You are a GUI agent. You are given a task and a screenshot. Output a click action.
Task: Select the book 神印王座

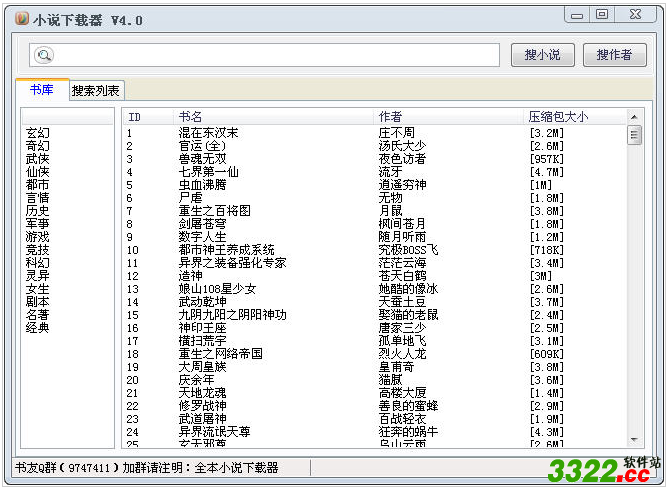(202, 328)
